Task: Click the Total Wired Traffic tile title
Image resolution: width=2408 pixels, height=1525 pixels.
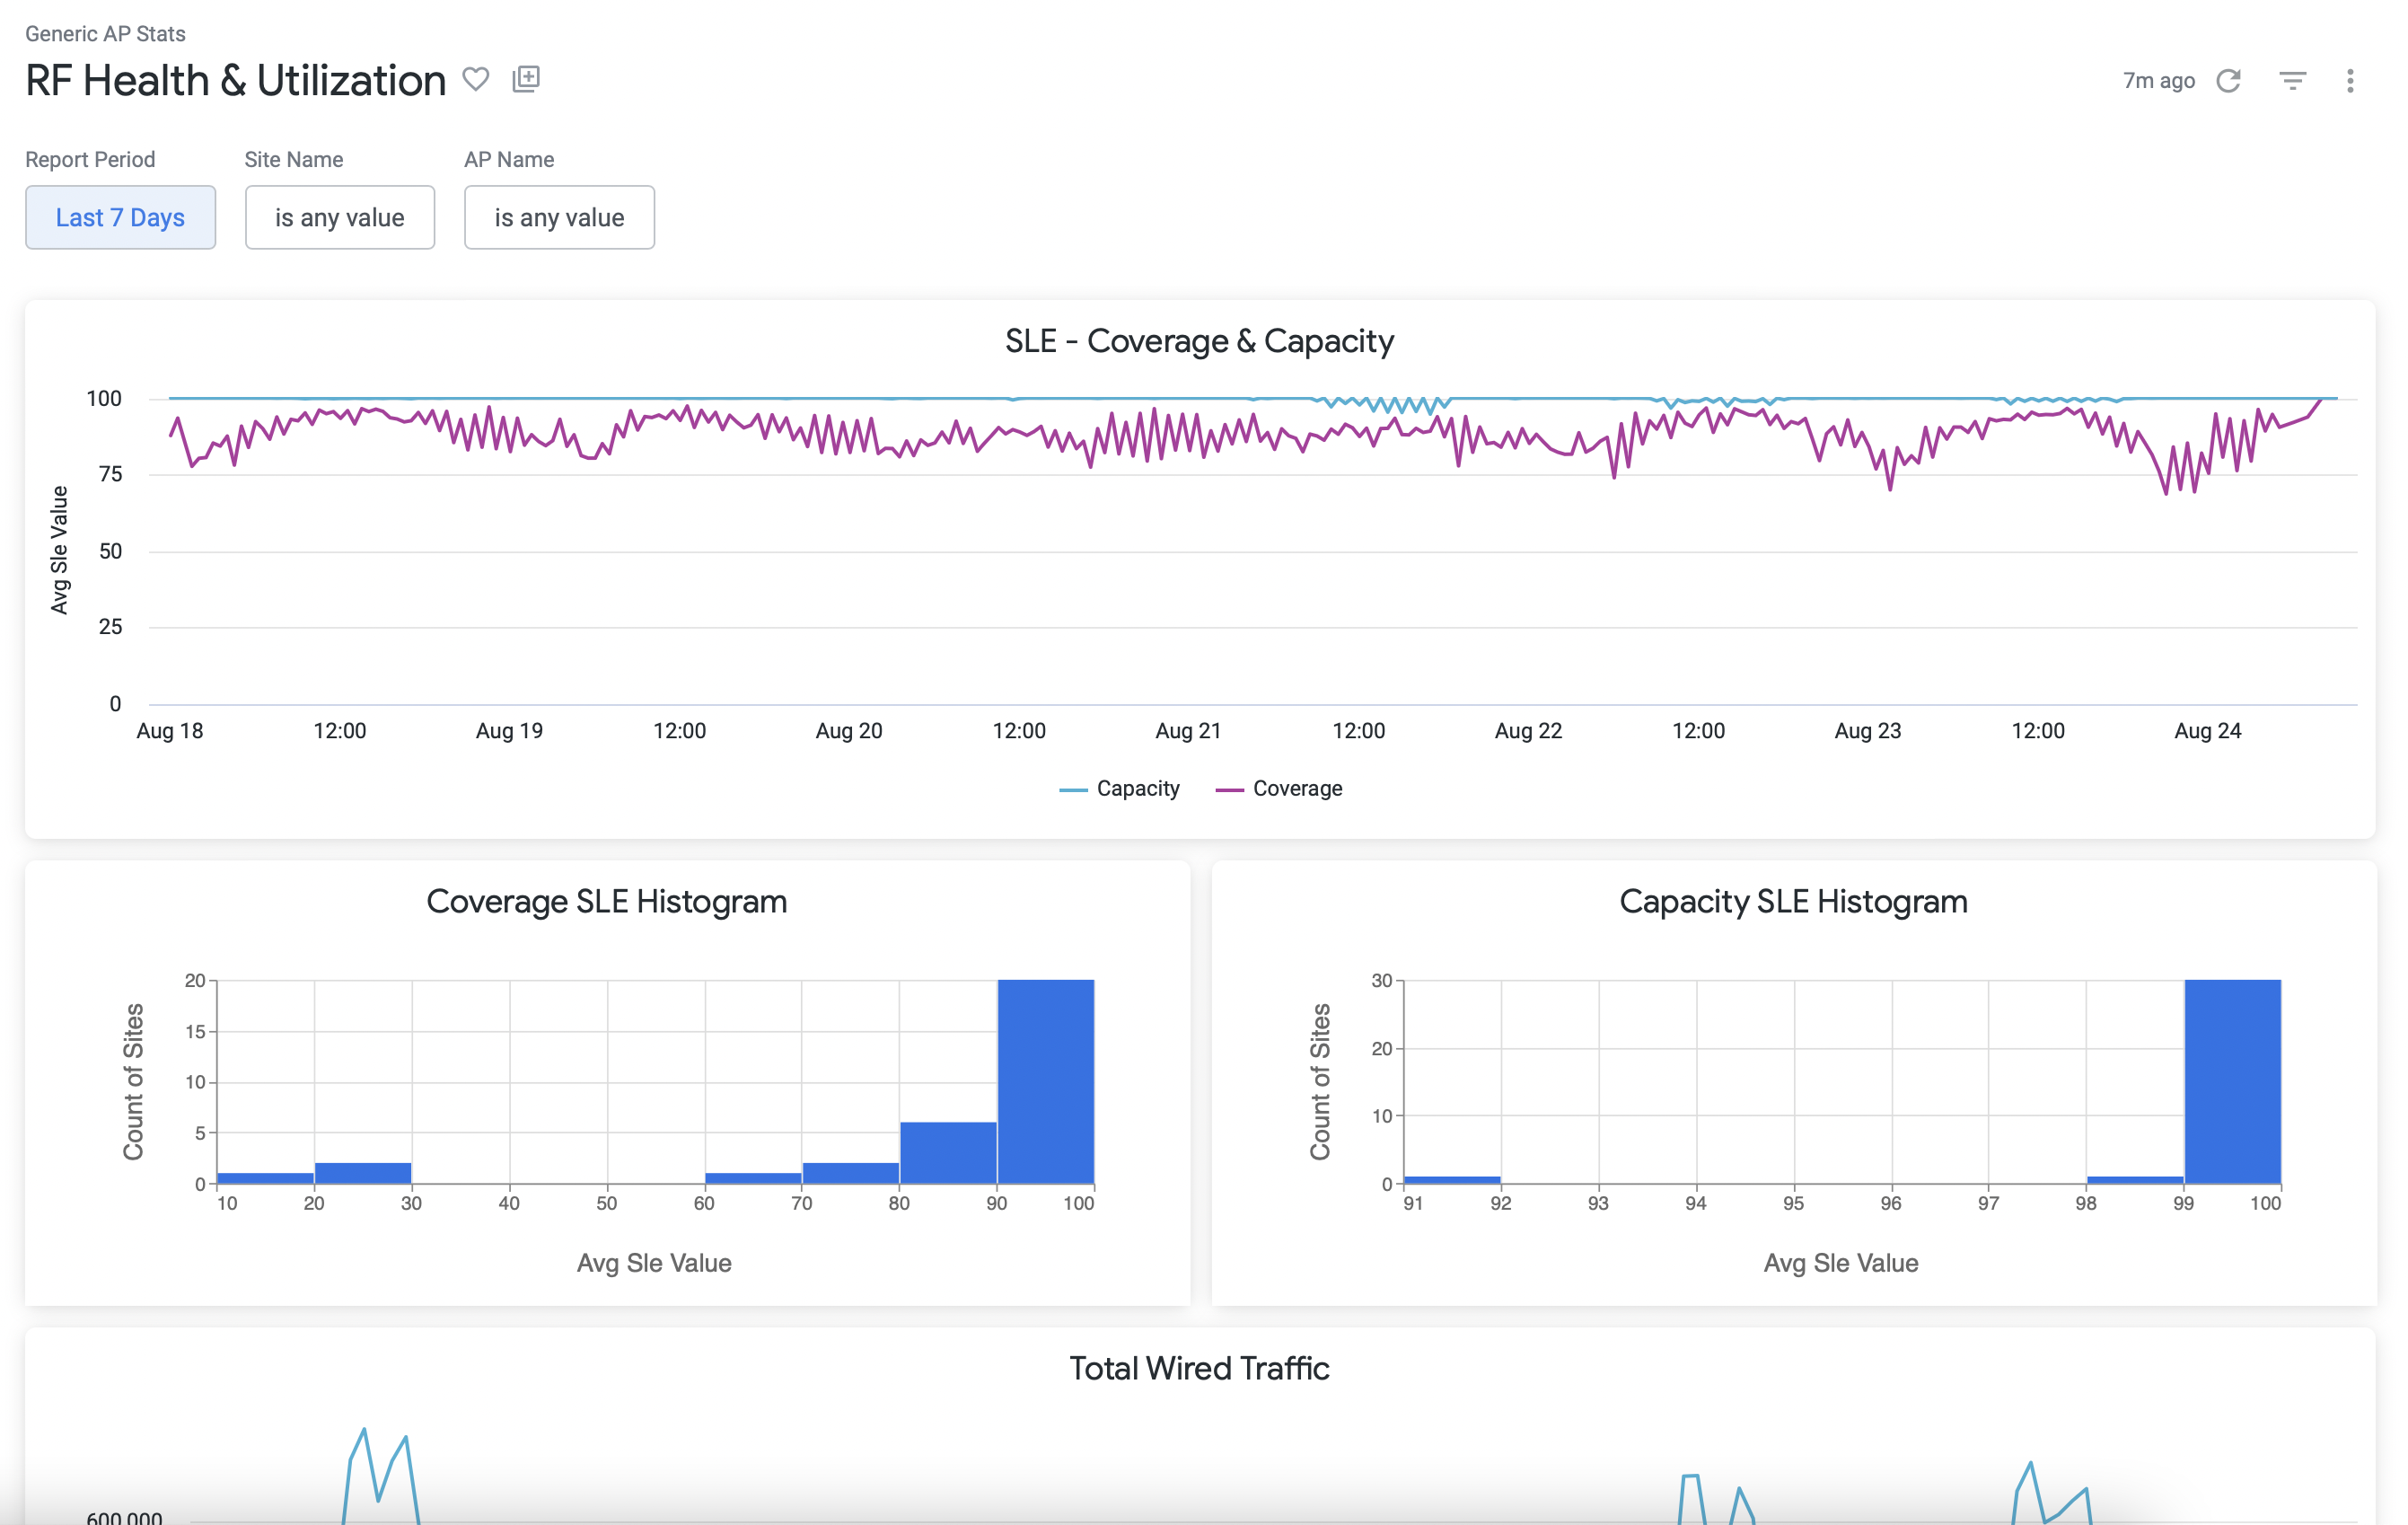Action: (x=1199, y=1368)
